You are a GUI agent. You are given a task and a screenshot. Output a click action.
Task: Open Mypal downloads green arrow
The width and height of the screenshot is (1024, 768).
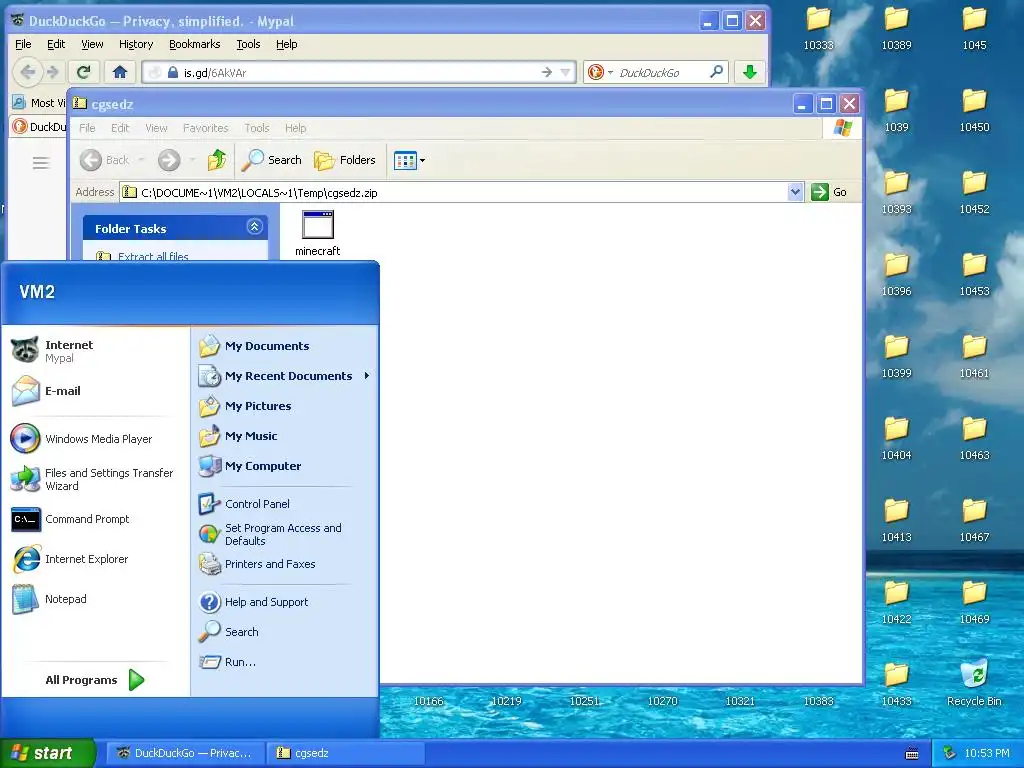(x=750, y=72)
